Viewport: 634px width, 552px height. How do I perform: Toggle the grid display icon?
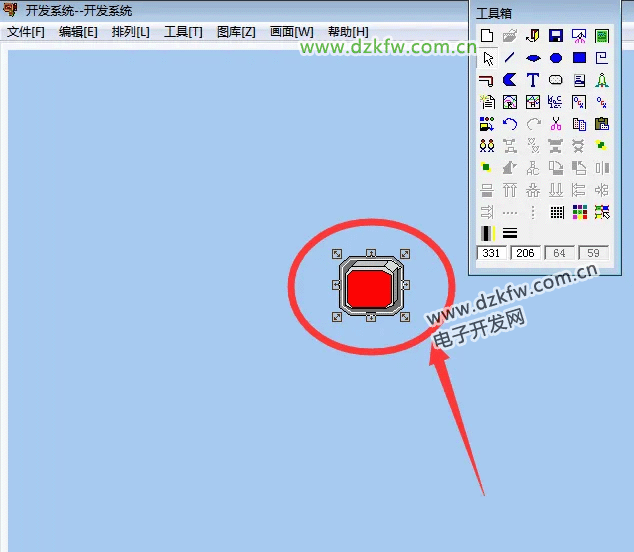coord(556,212)
